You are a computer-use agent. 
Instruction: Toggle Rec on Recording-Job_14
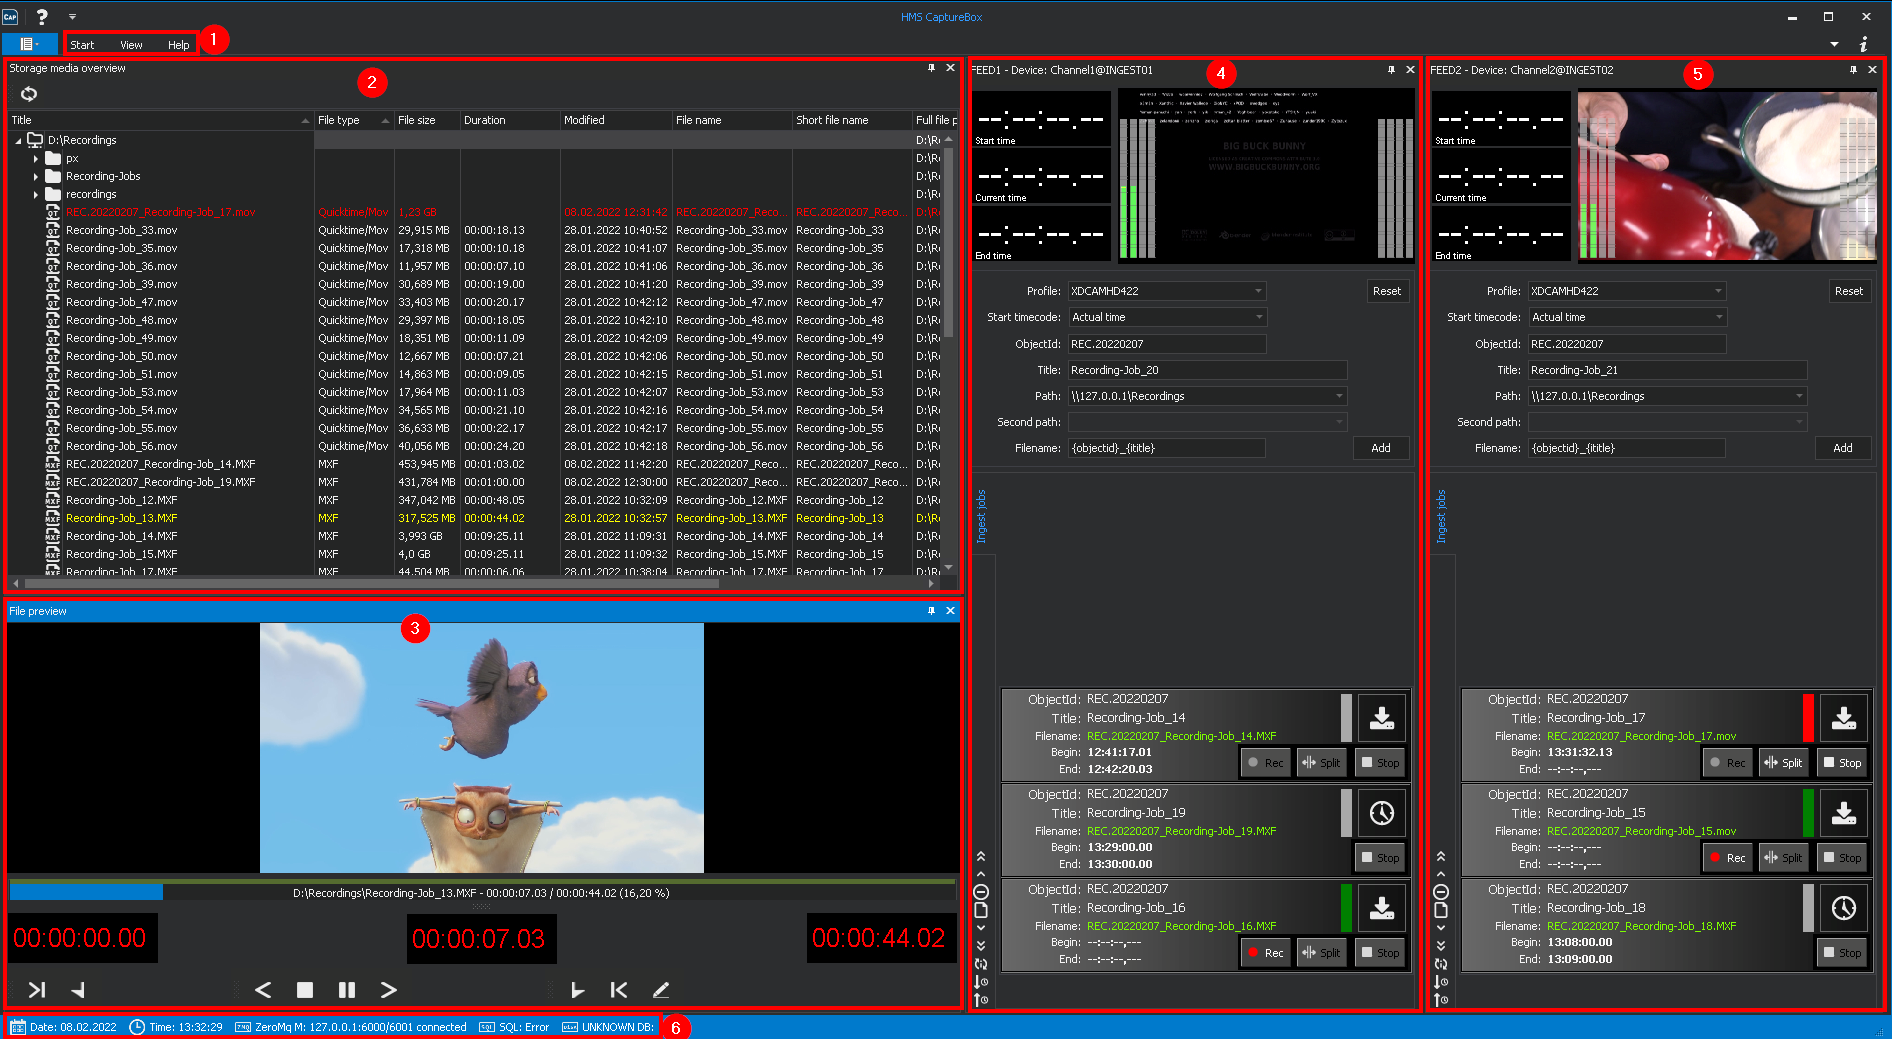[x=1265, y=763]
